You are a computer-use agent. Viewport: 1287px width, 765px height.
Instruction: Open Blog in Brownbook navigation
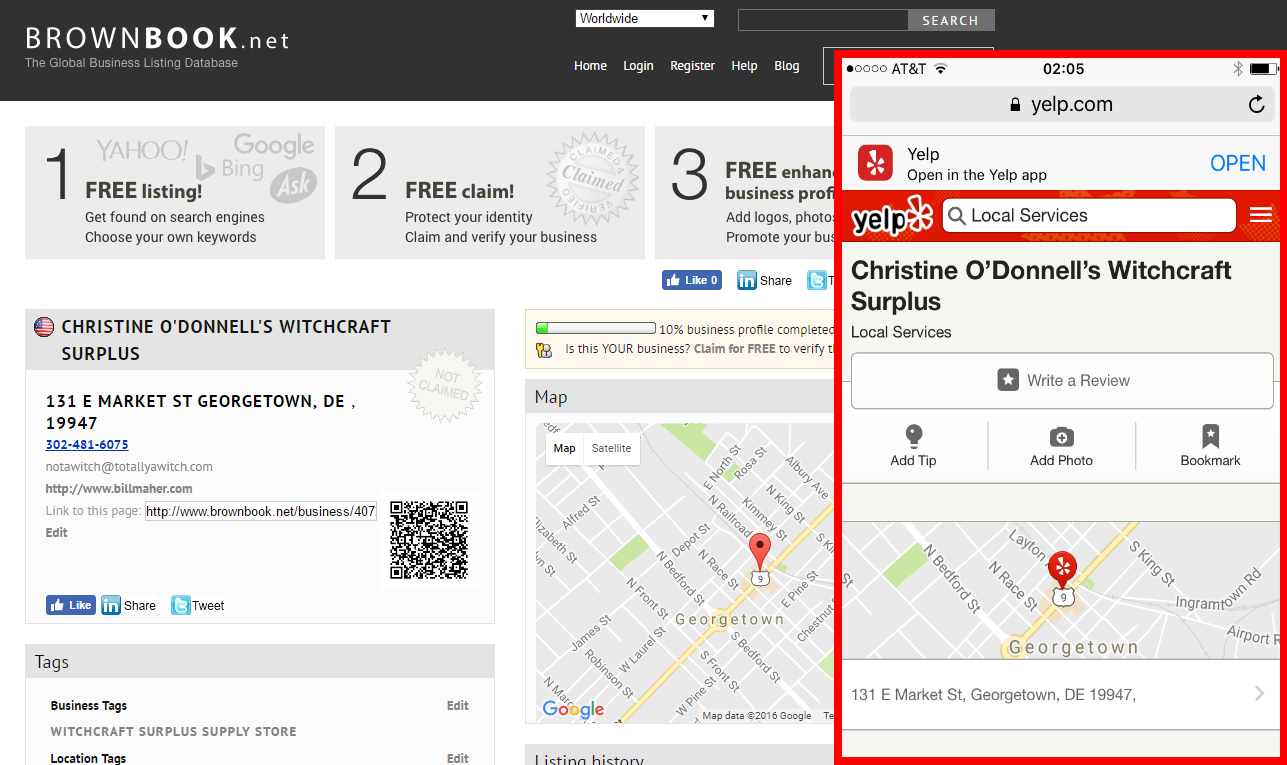pyautogui.click(x=787, y=66)
